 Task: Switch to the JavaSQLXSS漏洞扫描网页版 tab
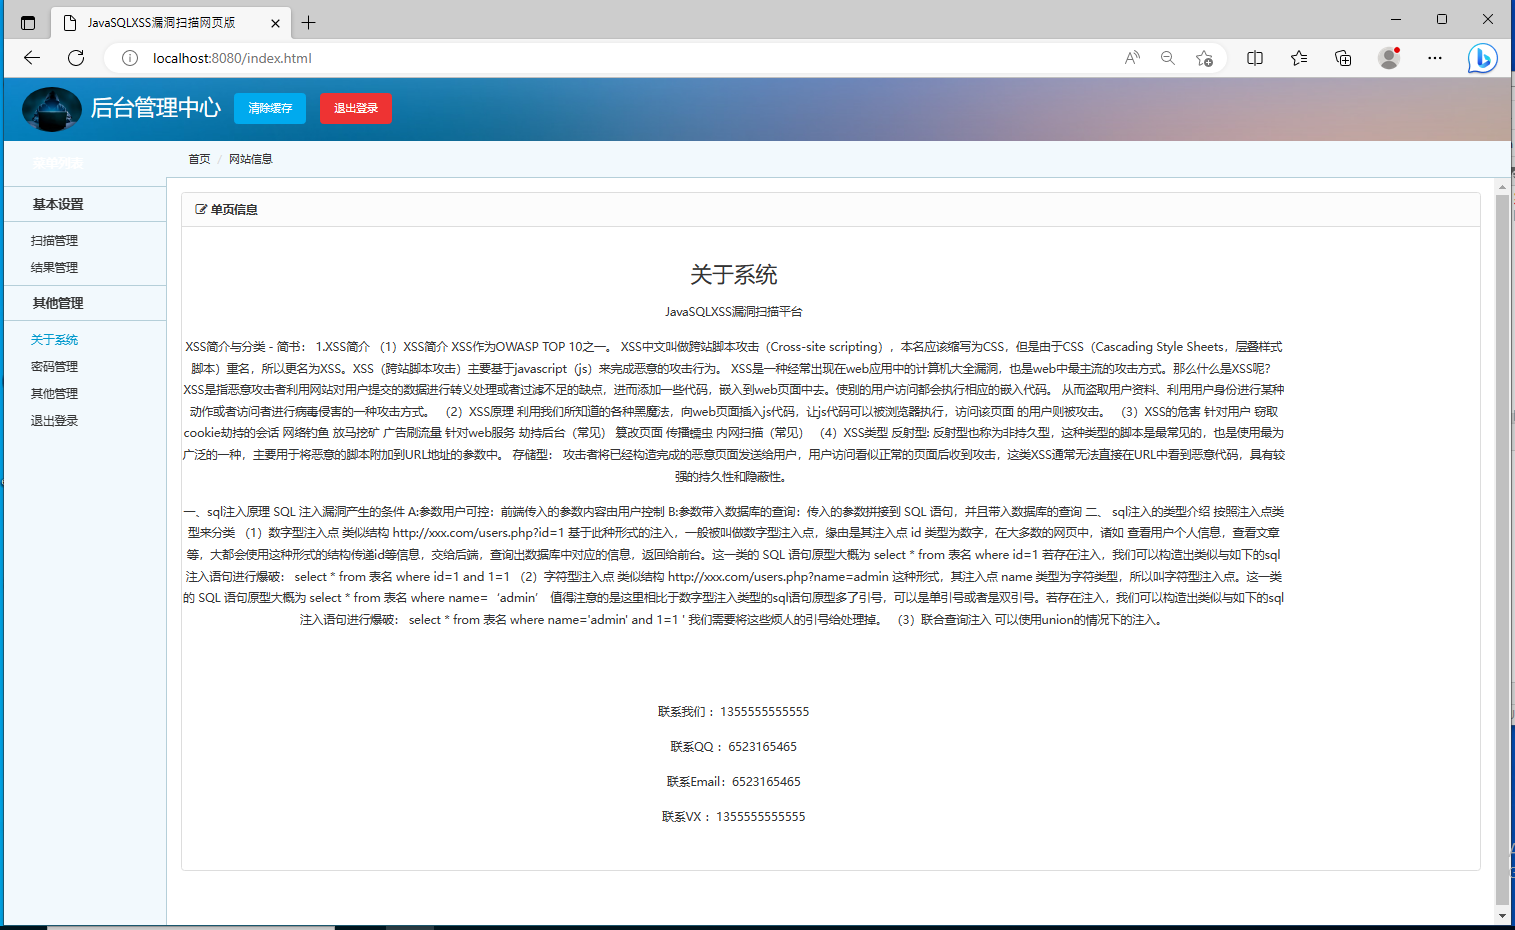(x=160, y=22)
